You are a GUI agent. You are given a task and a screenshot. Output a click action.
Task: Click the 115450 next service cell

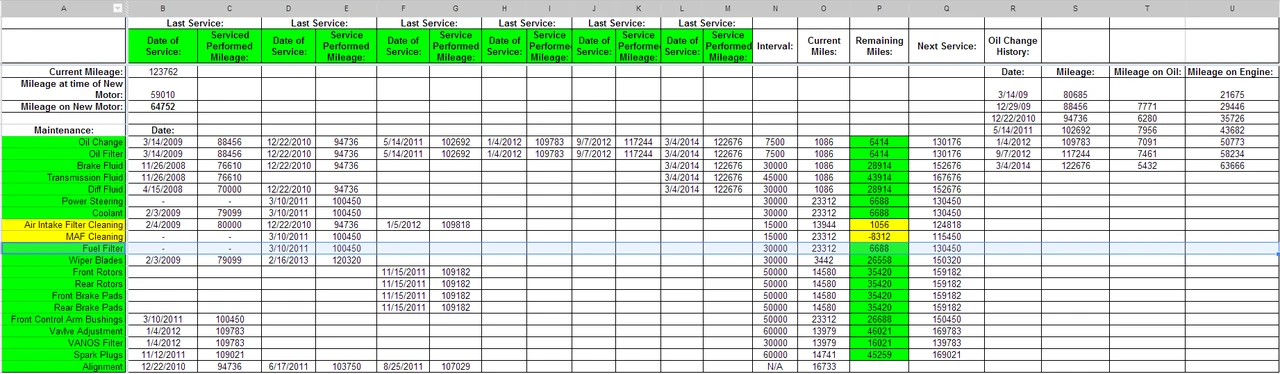[x=946, y=236]
